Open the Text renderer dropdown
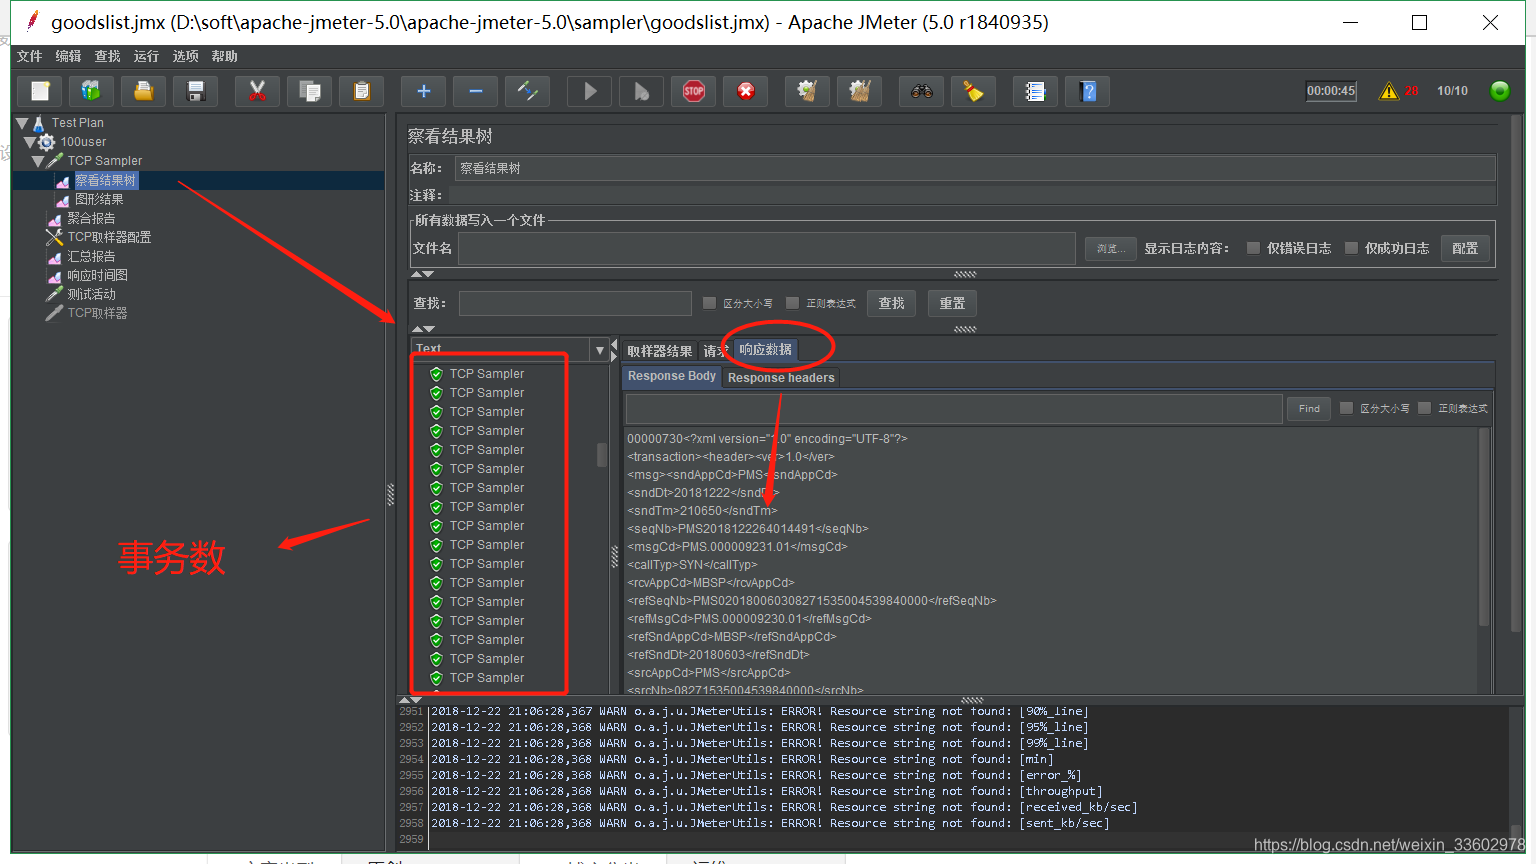Image resolution: width=1536 pixels, height=864 pixels. click(600, 350)
